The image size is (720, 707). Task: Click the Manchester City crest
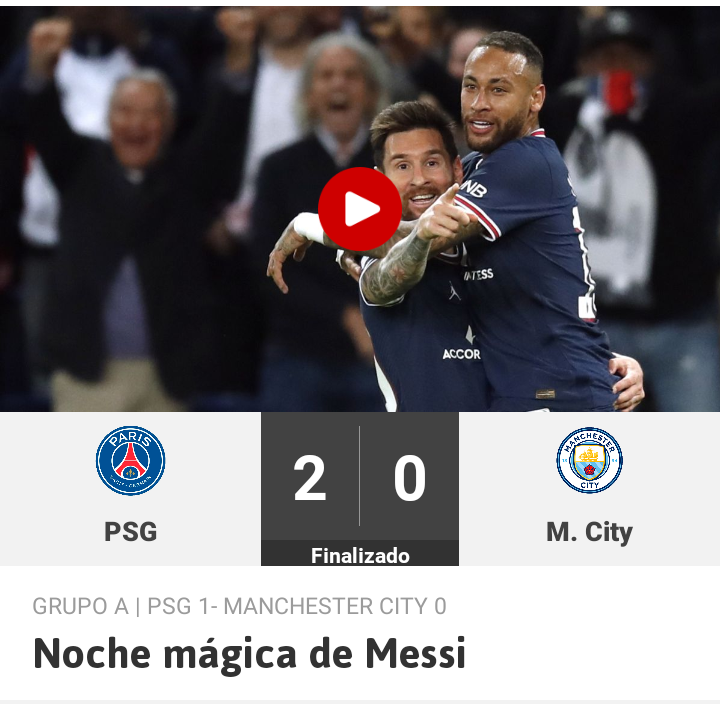[x=590, y=460]
